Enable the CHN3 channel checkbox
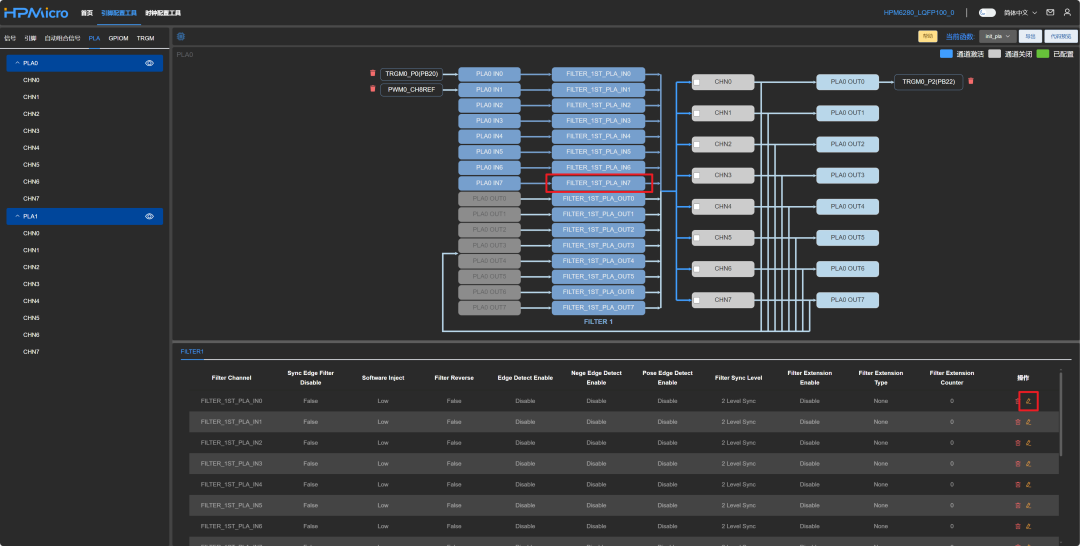 [698, 176]
